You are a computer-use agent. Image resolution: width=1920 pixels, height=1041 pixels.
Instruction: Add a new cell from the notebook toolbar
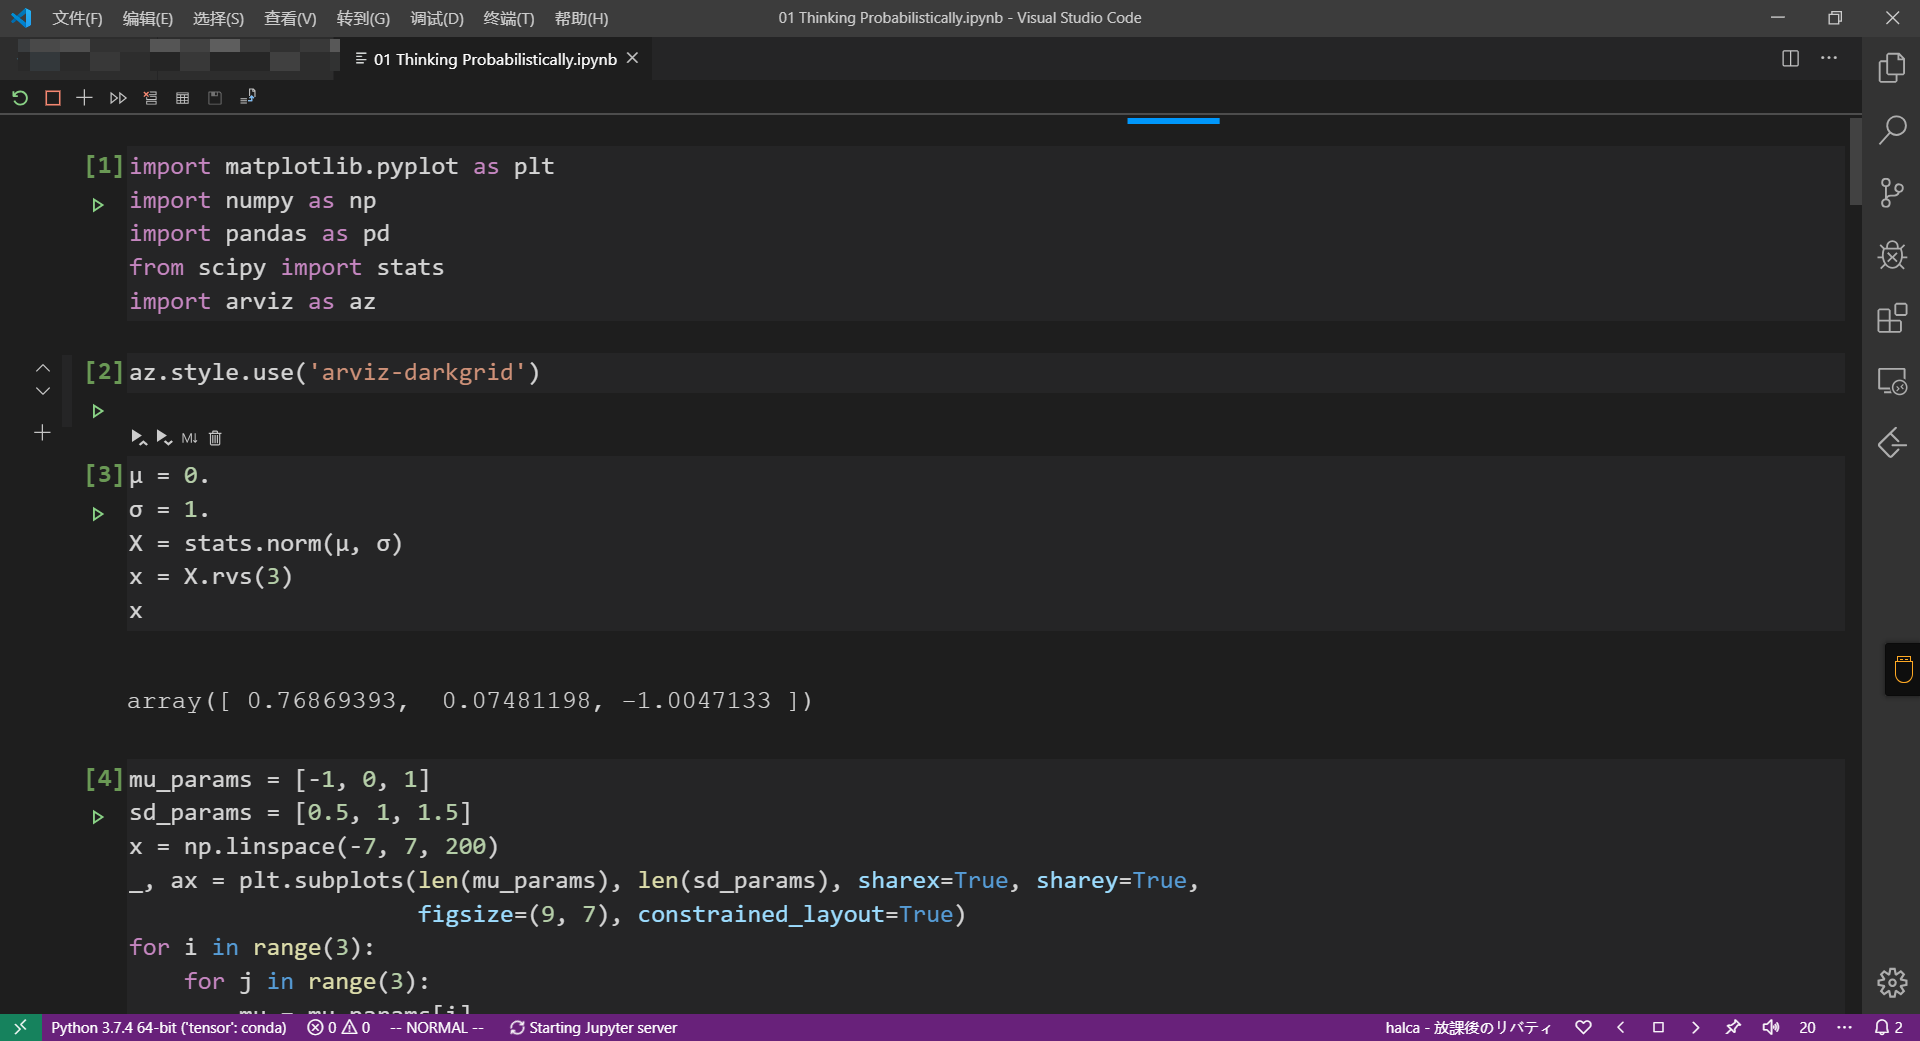85,98
